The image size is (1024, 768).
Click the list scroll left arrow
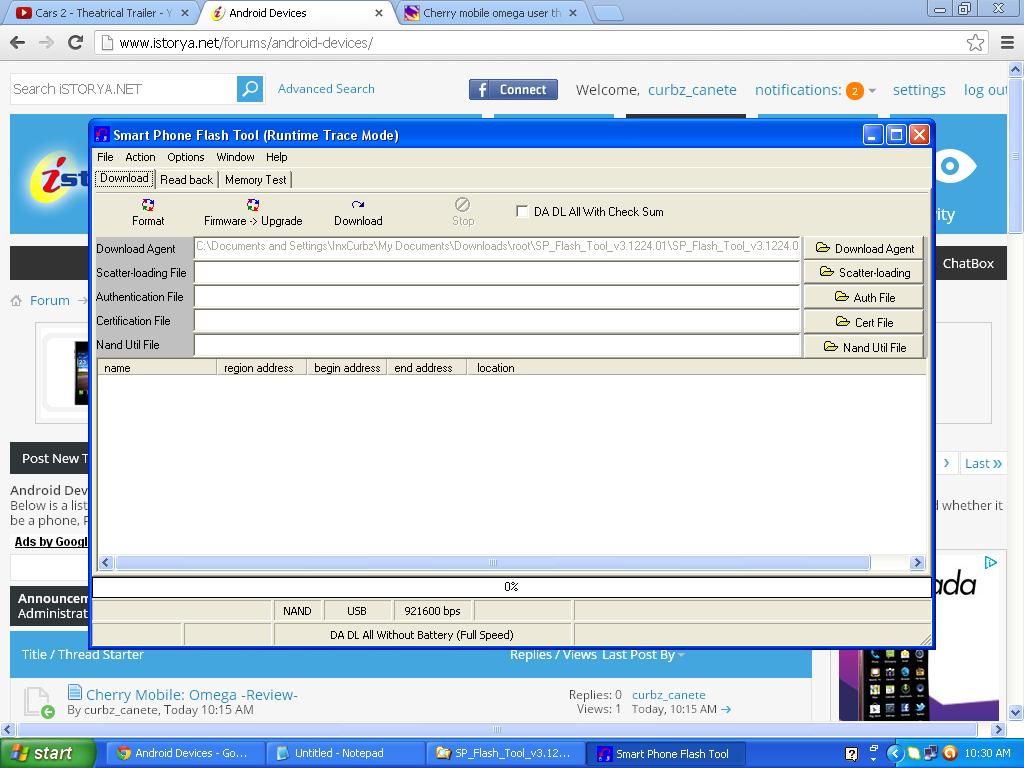[x=106, y=562]
